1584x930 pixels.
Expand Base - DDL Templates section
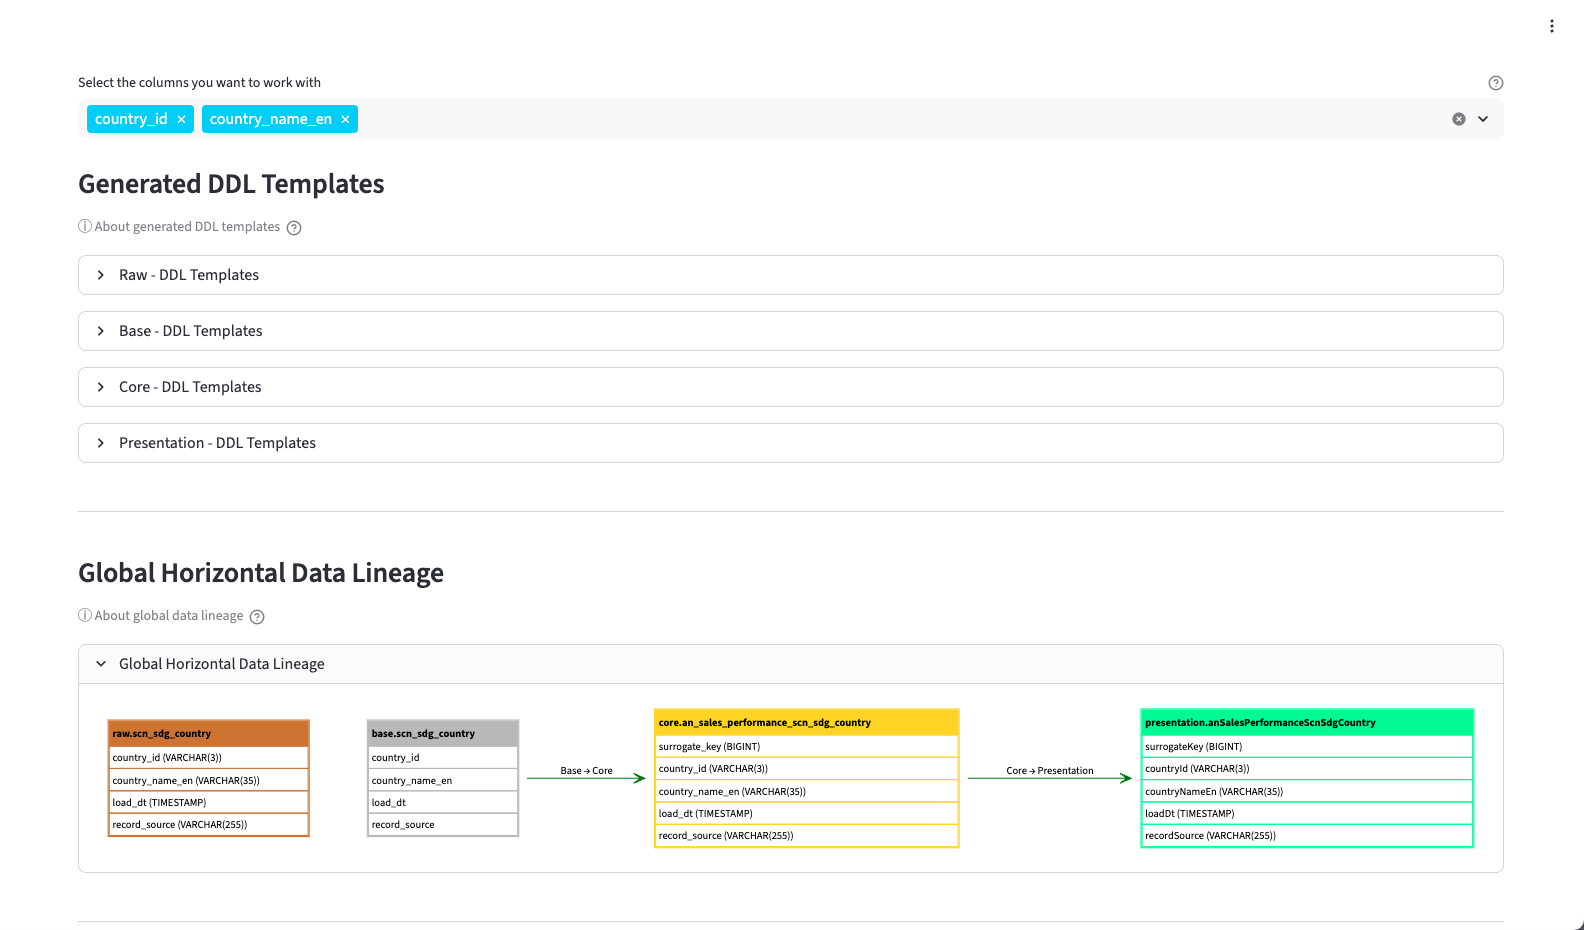[x=791, y=331]
